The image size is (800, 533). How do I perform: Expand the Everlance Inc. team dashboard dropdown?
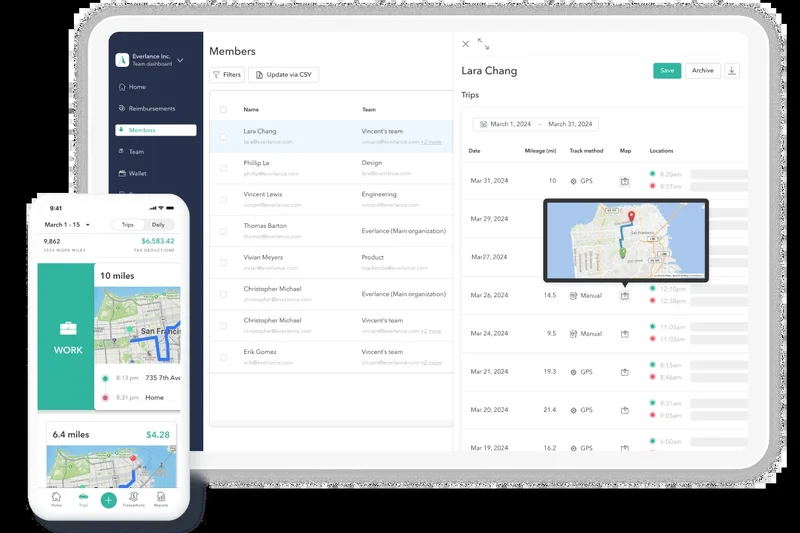[x=180, y=61]
